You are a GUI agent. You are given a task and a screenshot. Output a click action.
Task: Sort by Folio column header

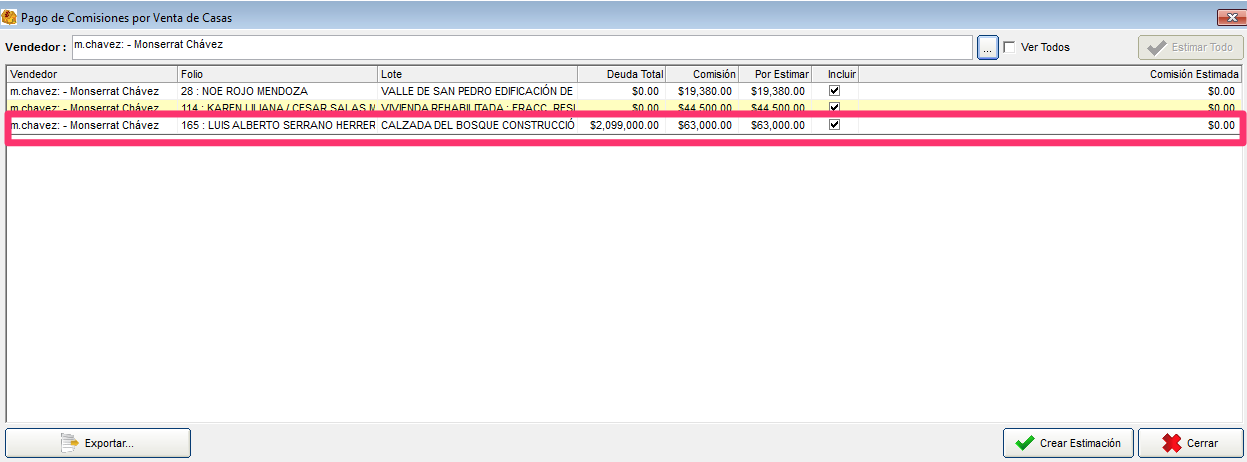[277, 74]
